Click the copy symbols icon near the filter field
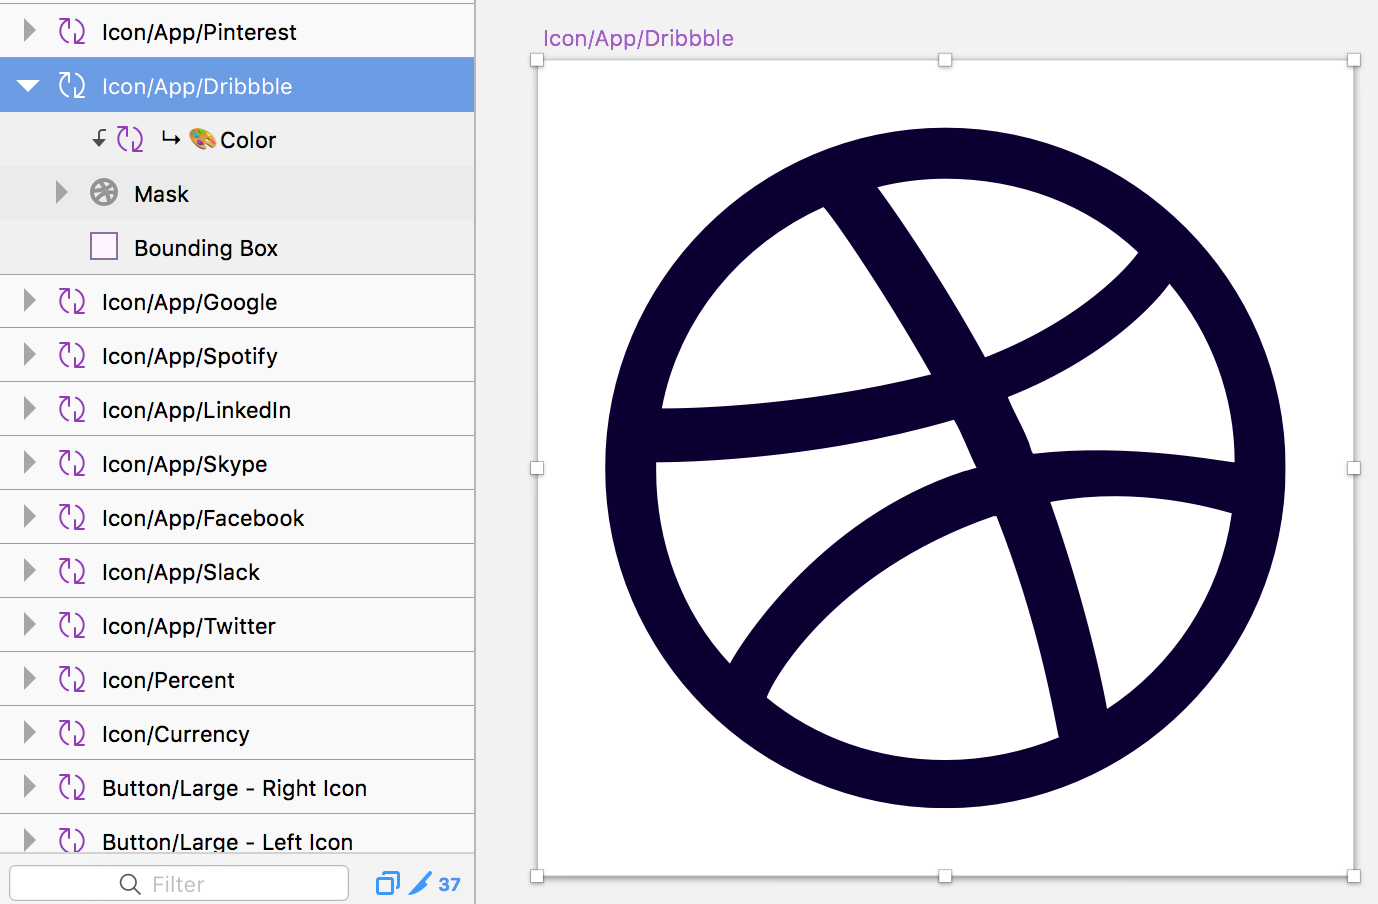The image size is (1378, 904). tap(388, 883)
